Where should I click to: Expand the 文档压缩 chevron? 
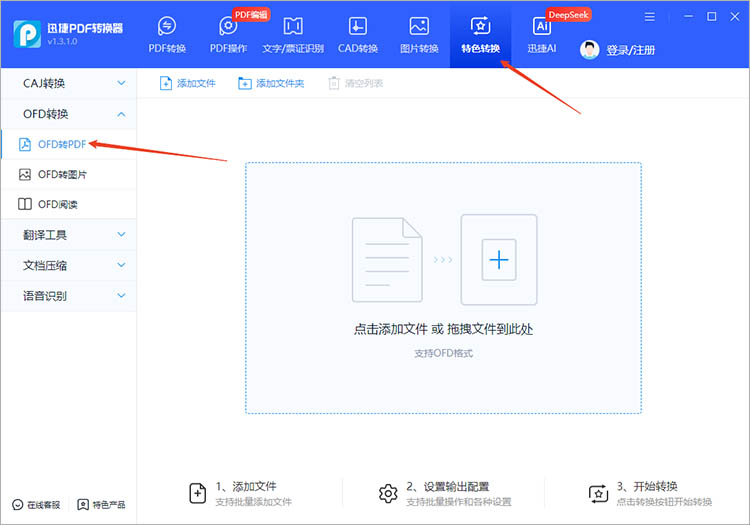point(121,265)
